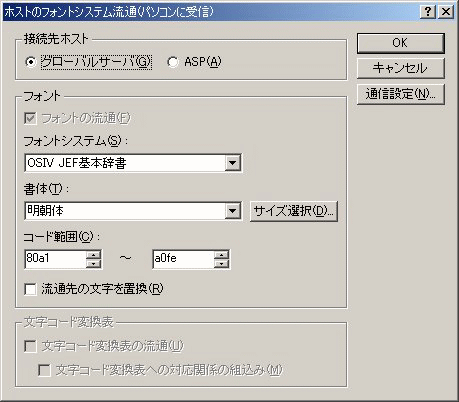Click the キャンセル button
This screenshot has height=402, width=459.
[x=401, y=68]
